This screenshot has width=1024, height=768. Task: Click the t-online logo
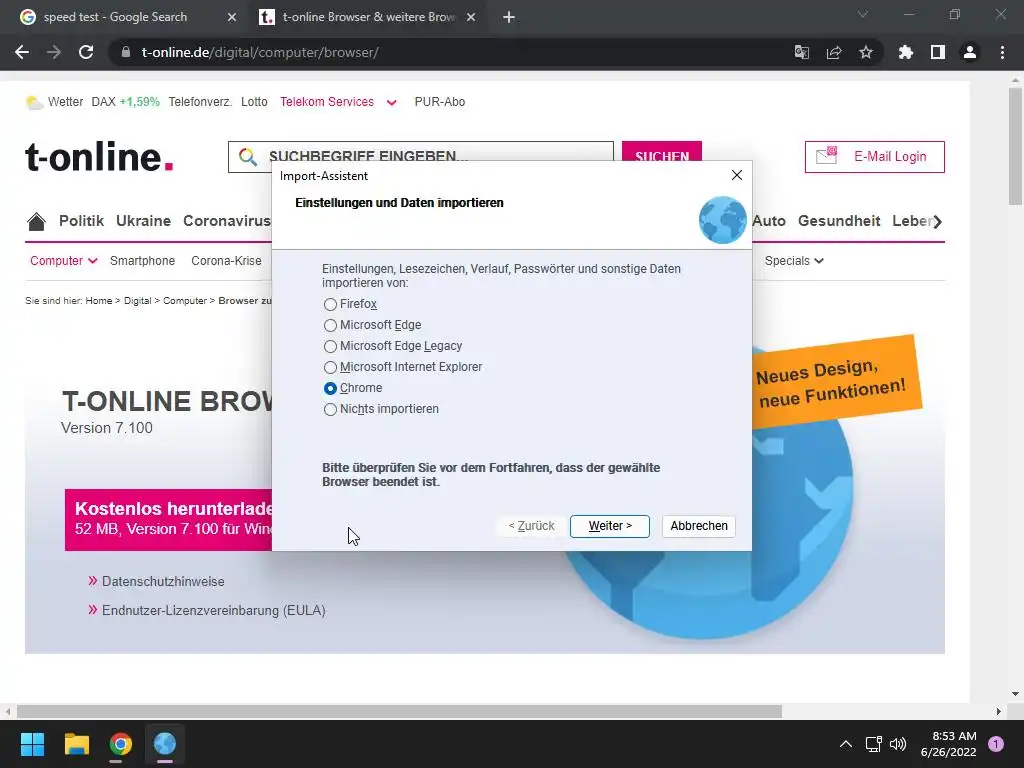click(99, 157)
